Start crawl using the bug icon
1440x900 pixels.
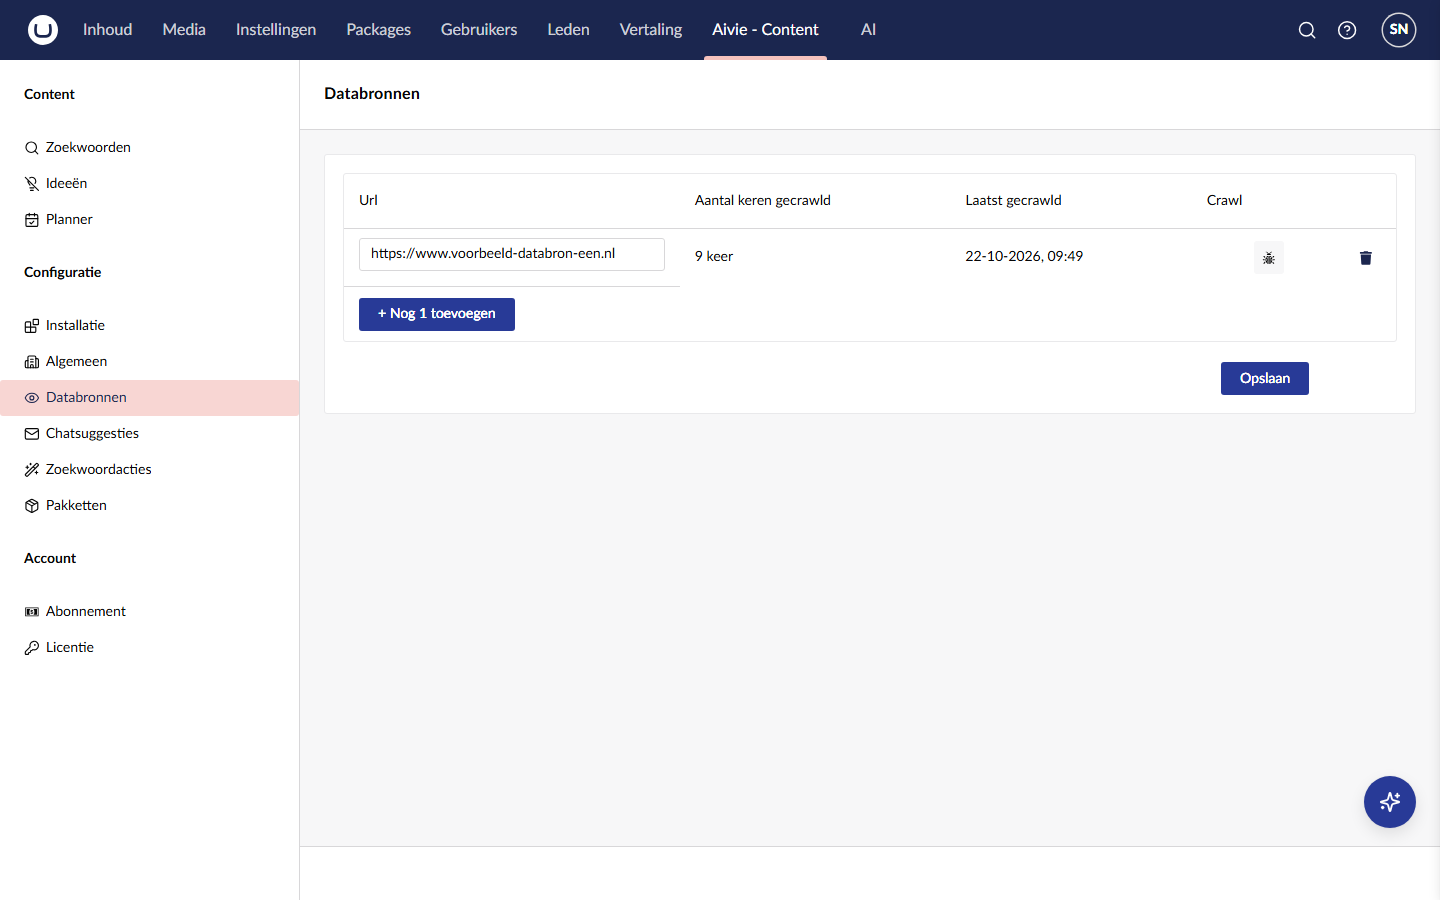pyautogui.click(x=1269, y=258)
